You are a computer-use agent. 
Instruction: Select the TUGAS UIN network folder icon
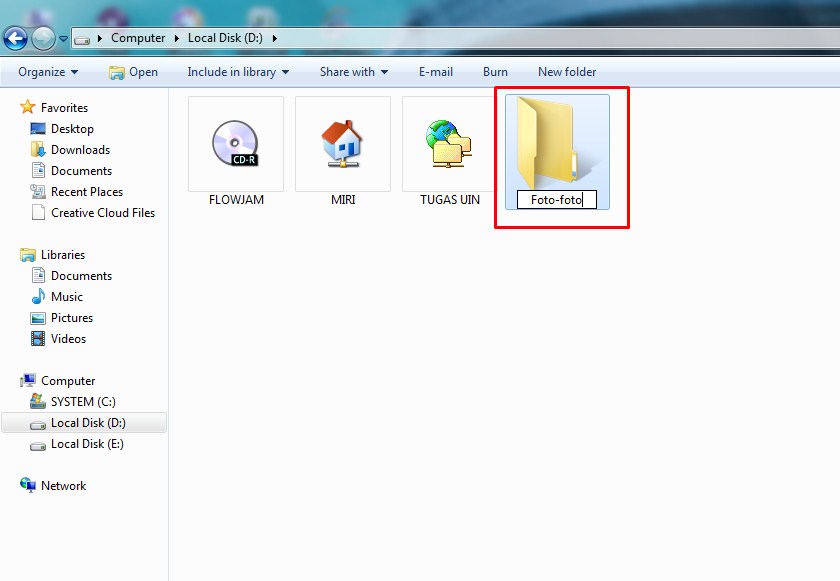coord(449,144)
